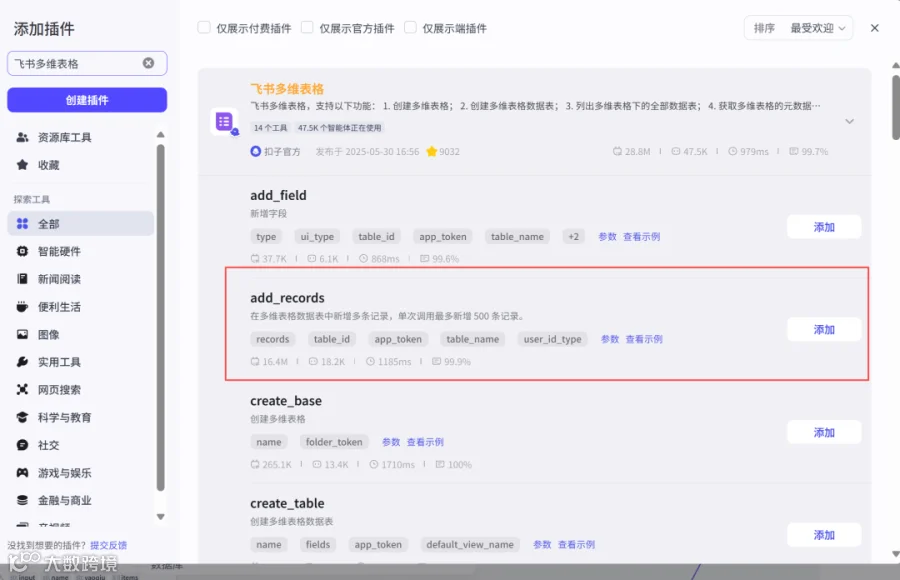Screen dimensions: 900x580
Task: Click the 飞书多维表格 plugin title
Action: [287, 88]
